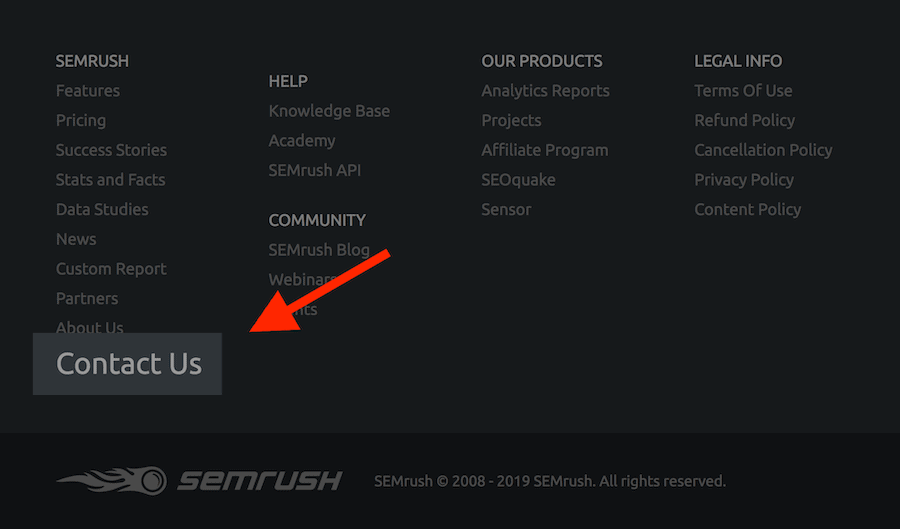Open the highlighted Contact Us link

[x=129, y=364]
